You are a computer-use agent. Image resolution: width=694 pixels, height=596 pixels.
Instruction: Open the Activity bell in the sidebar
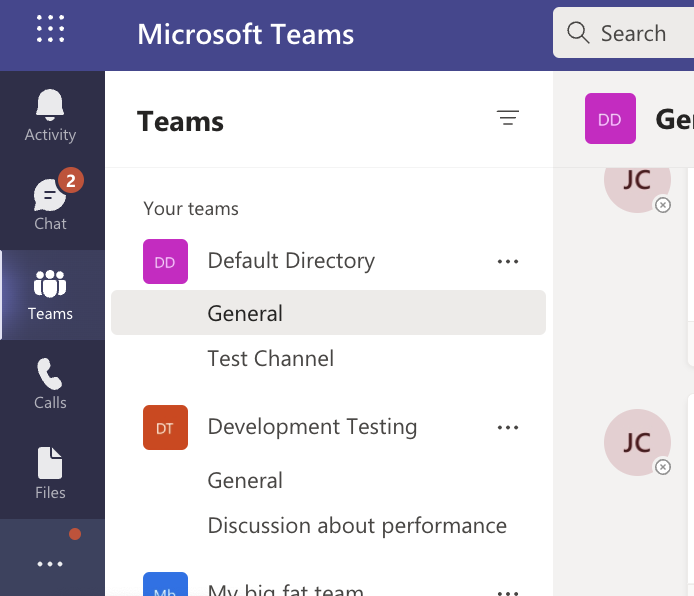click(50, 115)
